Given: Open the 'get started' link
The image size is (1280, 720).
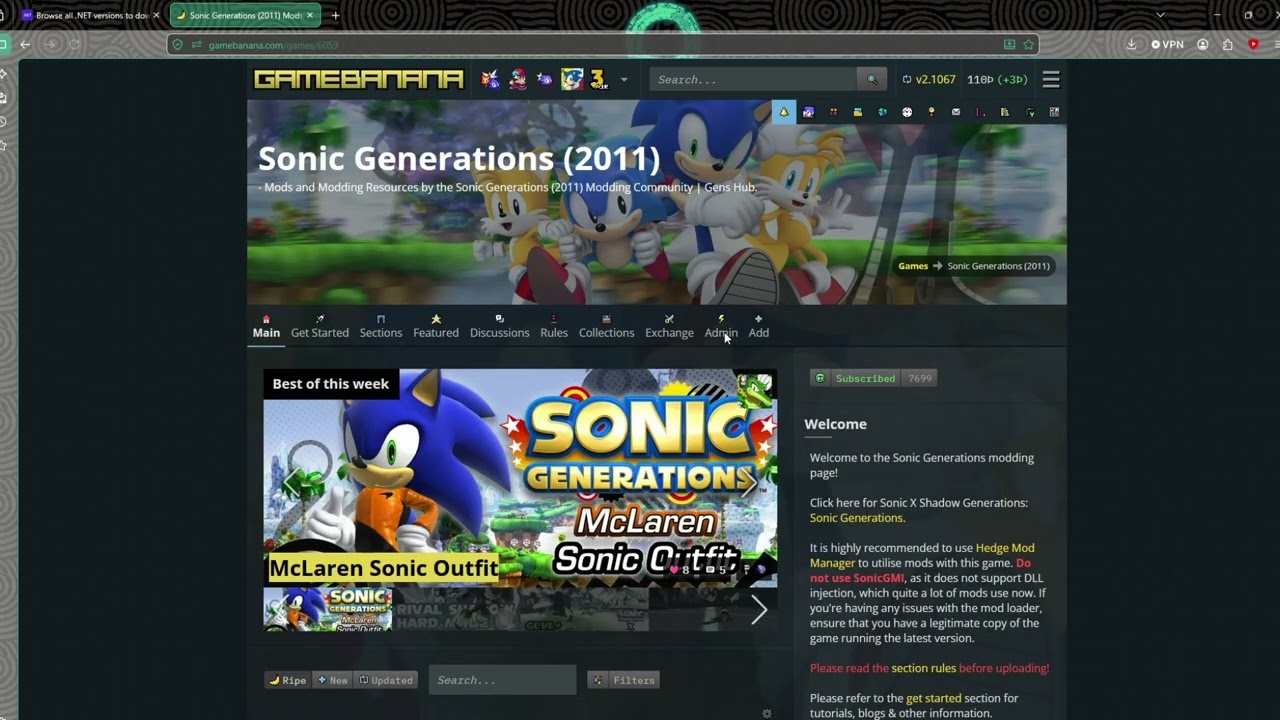Looking at the screenshot, I should point(933,698).
